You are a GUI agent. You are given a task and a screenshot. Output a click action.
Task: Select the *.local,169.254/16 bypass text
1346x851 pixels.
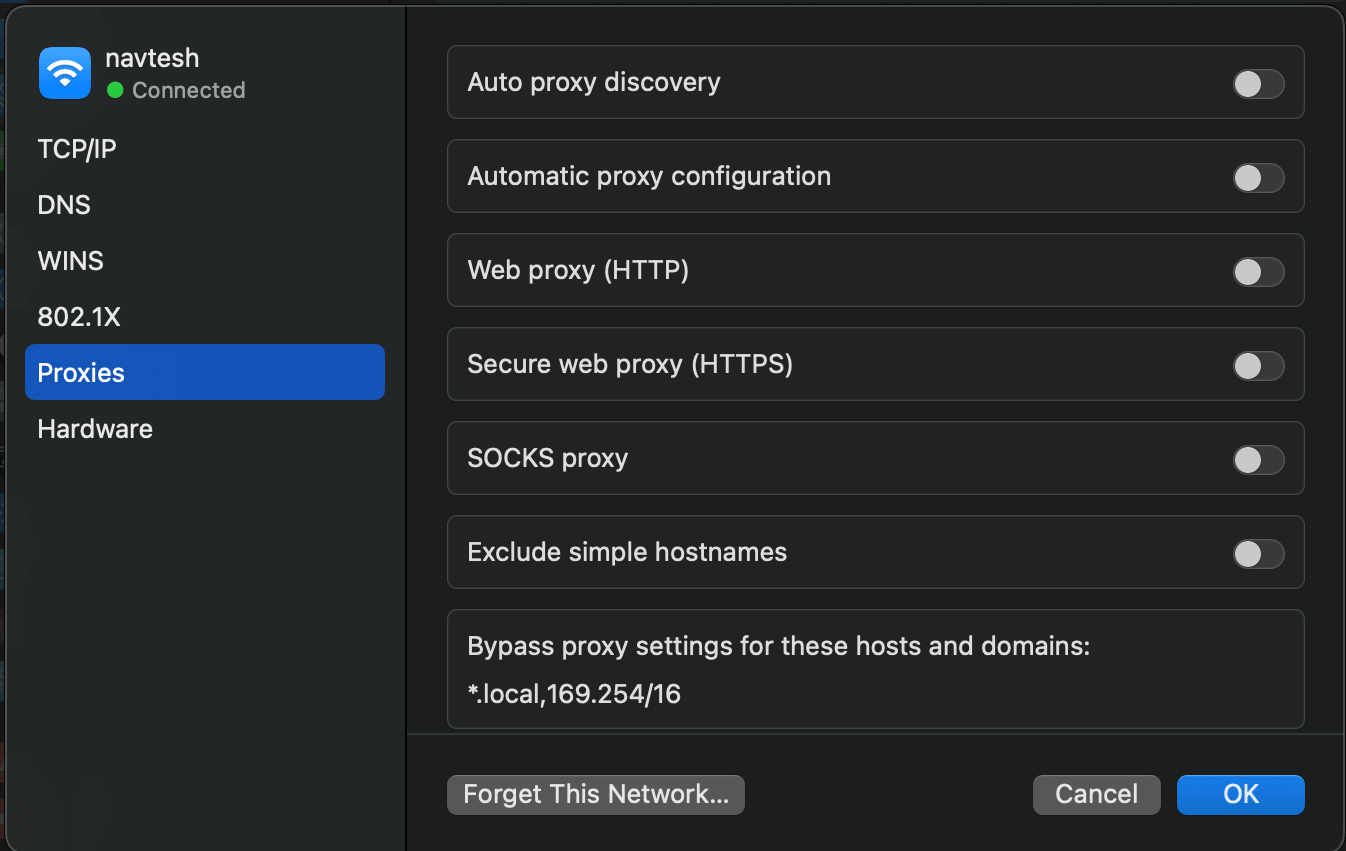pos(573,694)
